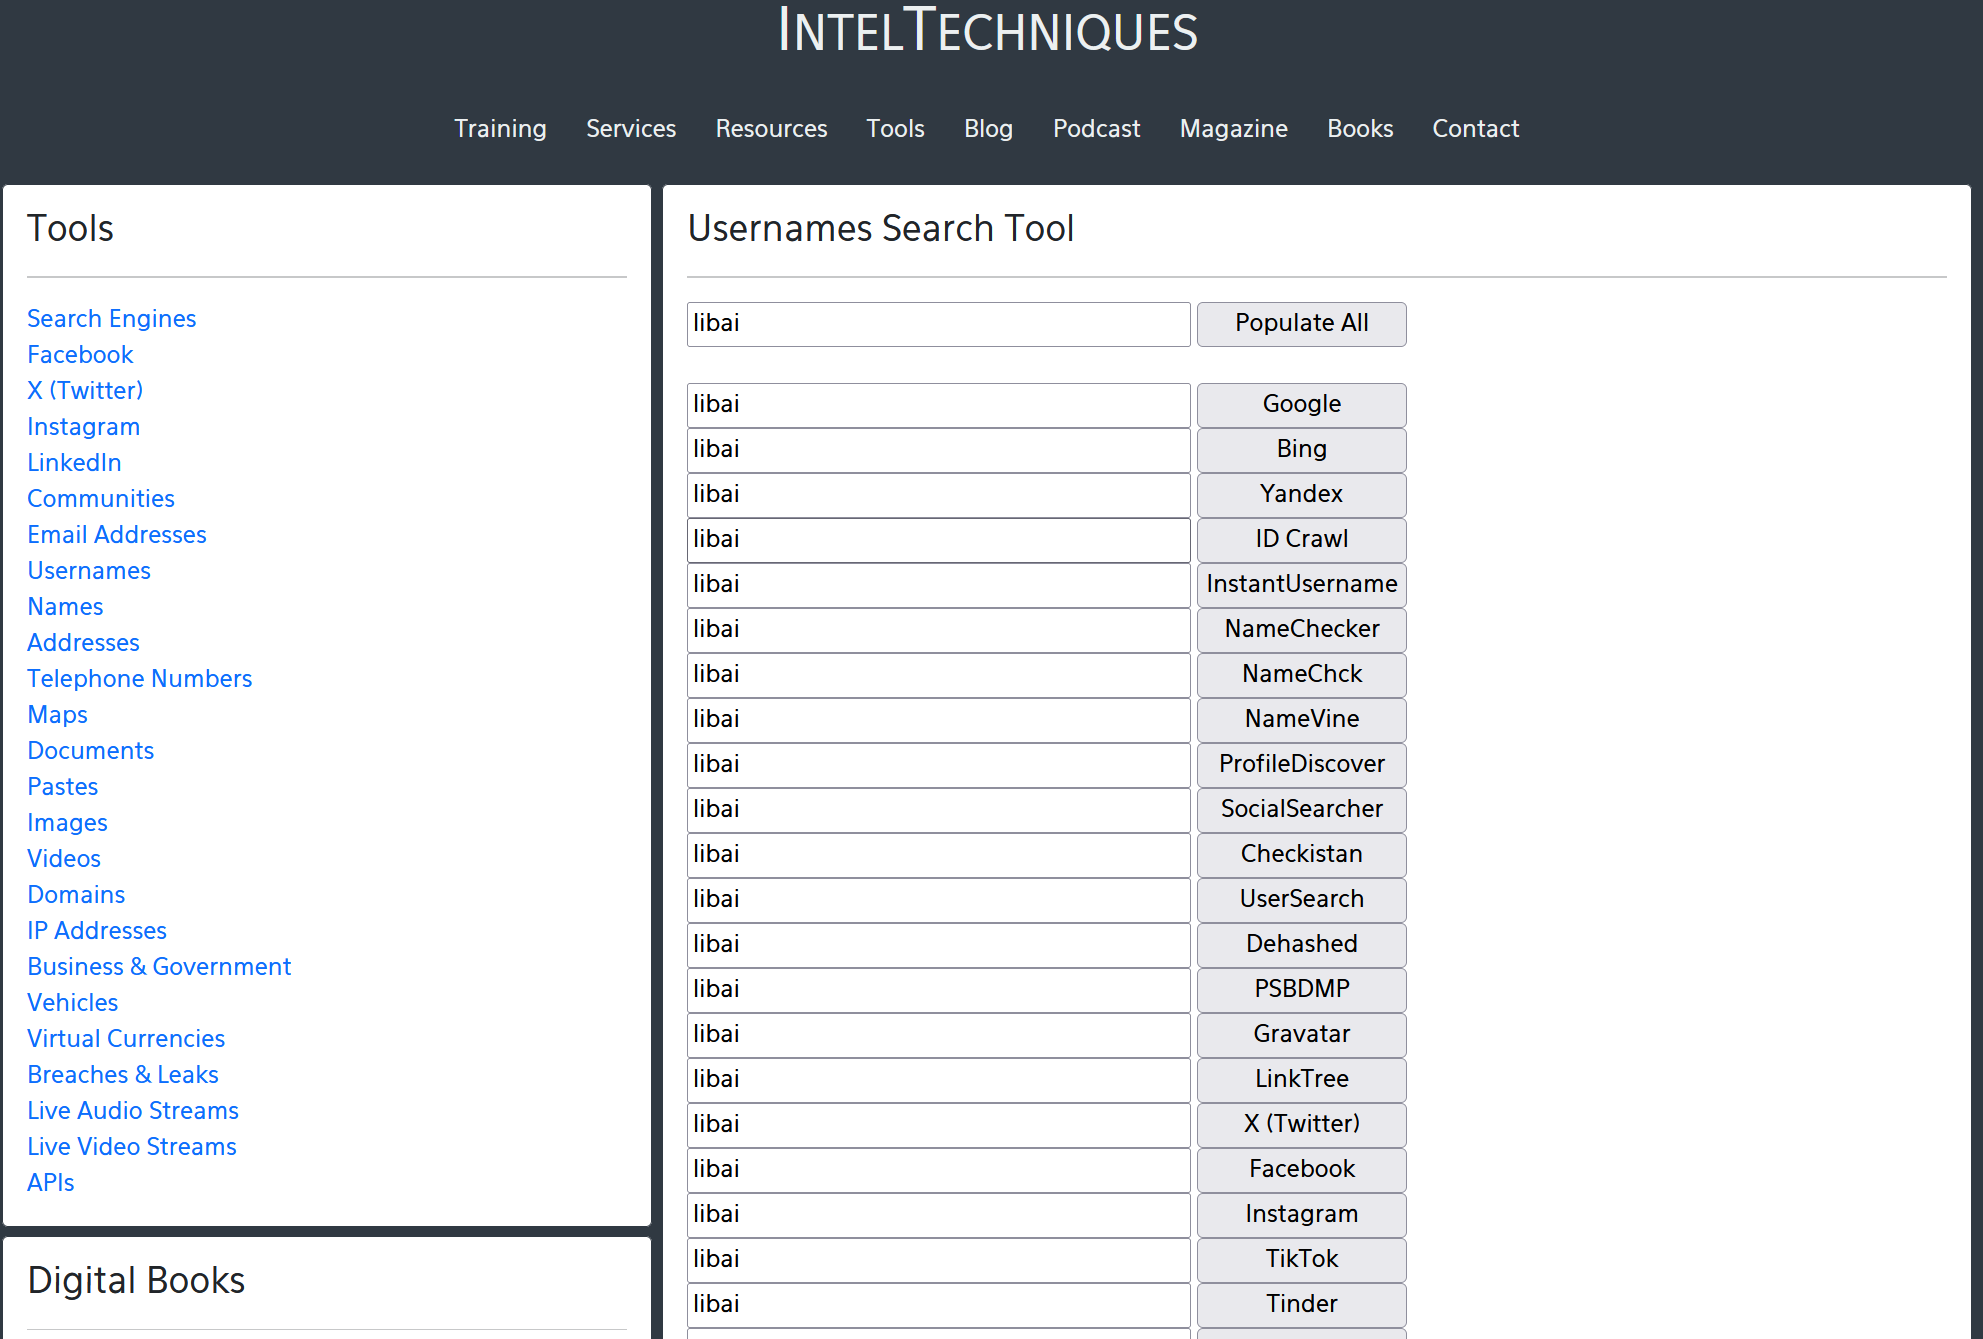The image size is (1983, 1339).
Task: Open the Books nav link
Action: (x=1360, y=129)
